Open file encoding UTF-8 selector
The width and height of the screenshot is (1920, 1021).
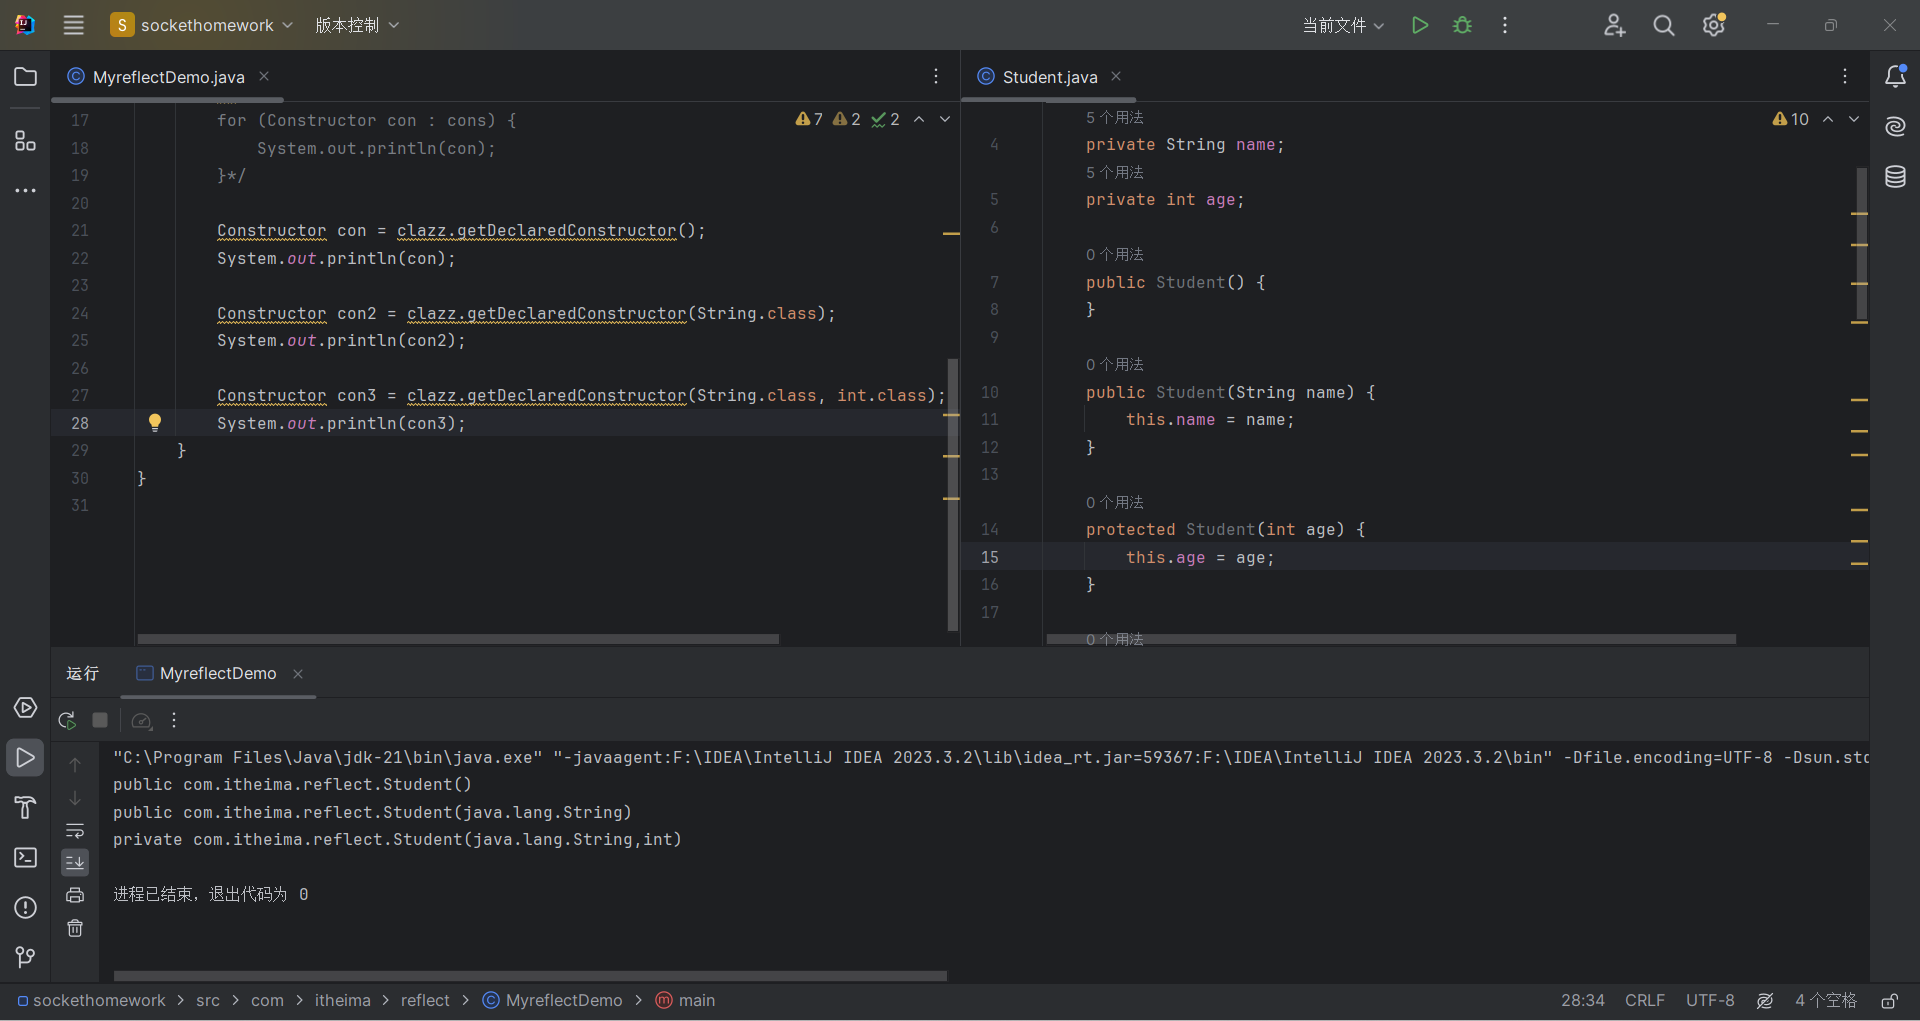[x=1710, y=1000]
